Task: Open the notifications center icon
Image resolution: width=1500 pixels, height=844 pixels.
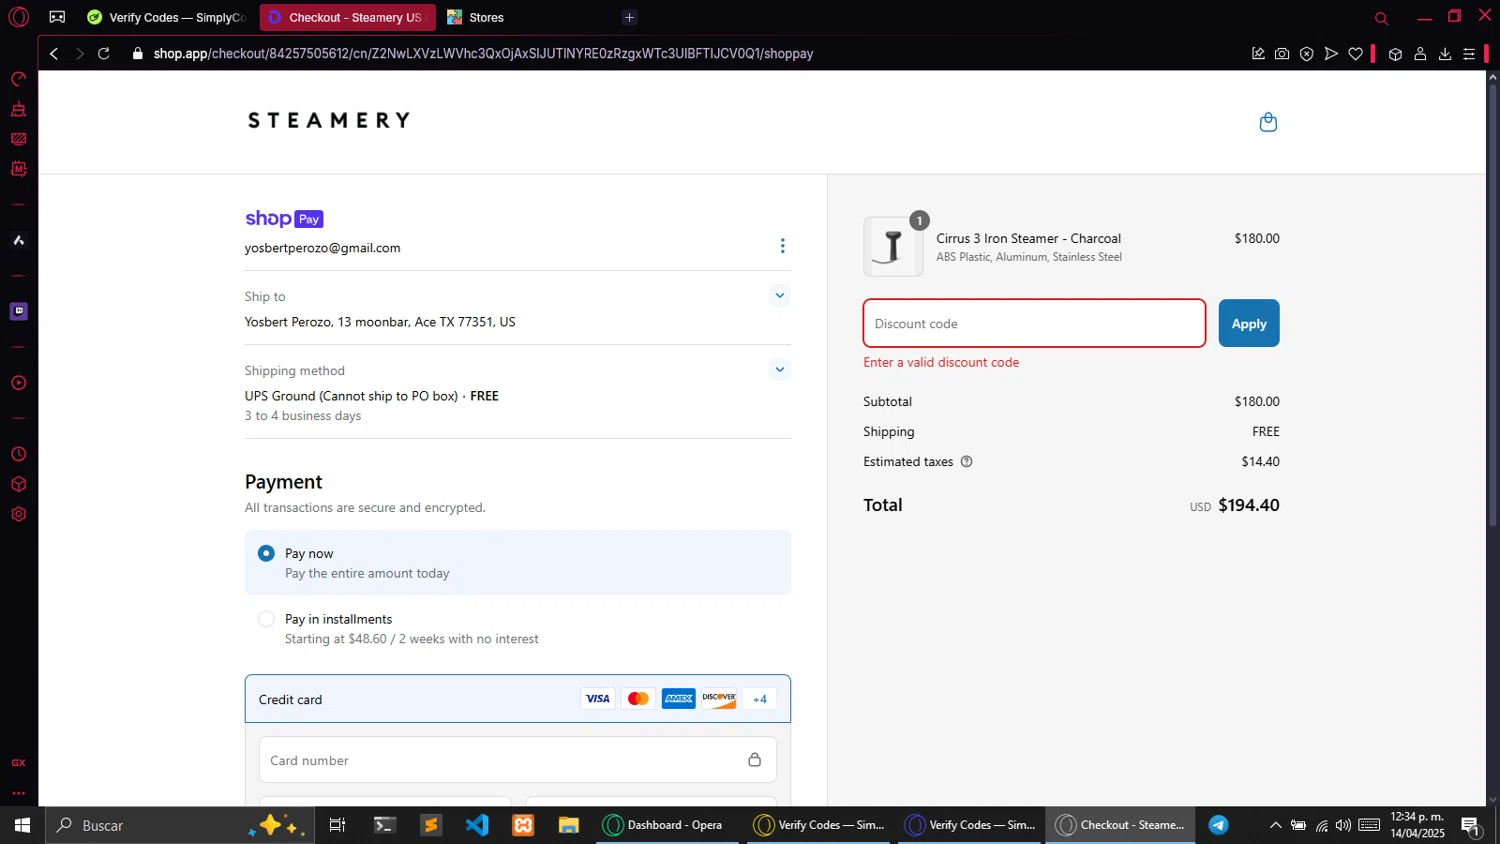Action: pyautogui.click(x=1471, y=825)
